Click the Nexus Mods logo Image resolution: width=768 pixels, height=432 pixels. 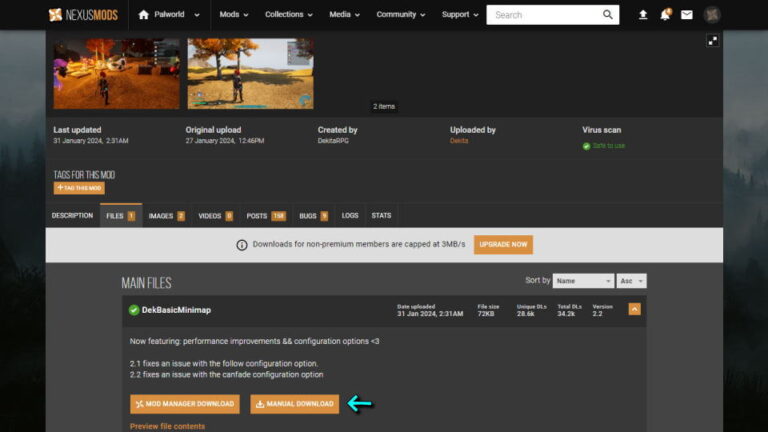click(83, 15)
